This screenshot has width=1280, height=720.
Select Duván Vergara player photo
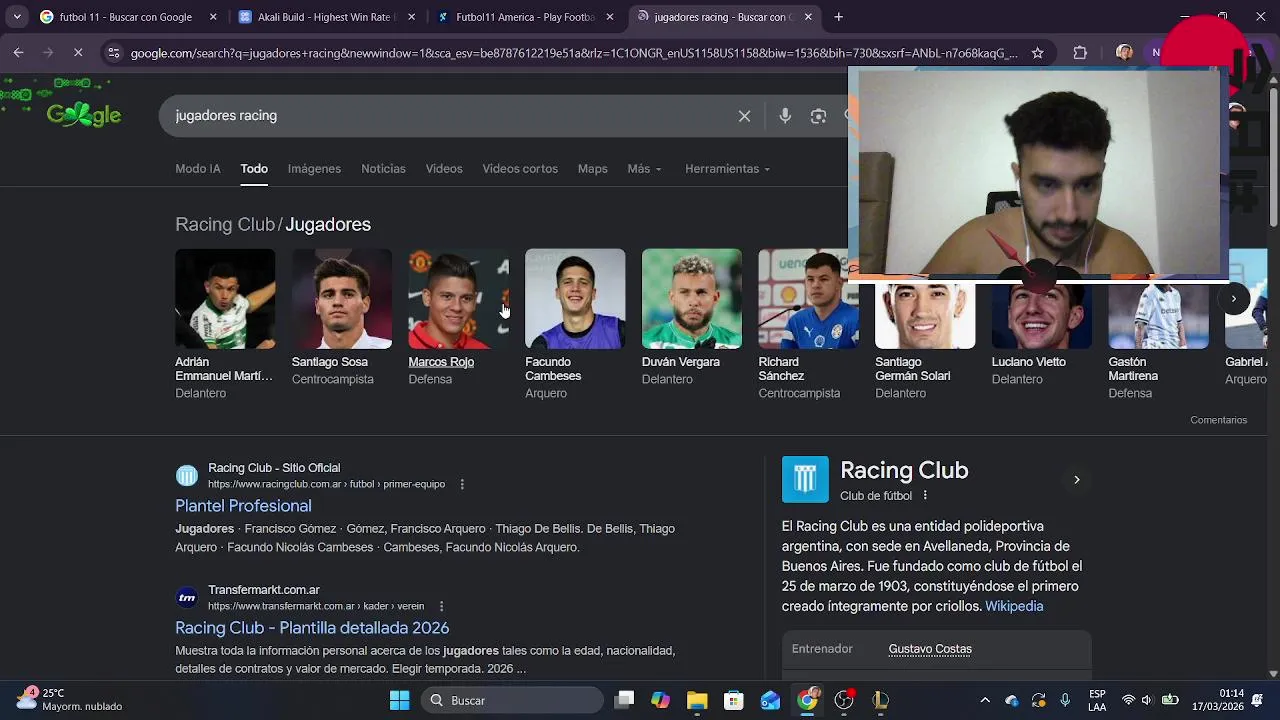coord(692,299)
